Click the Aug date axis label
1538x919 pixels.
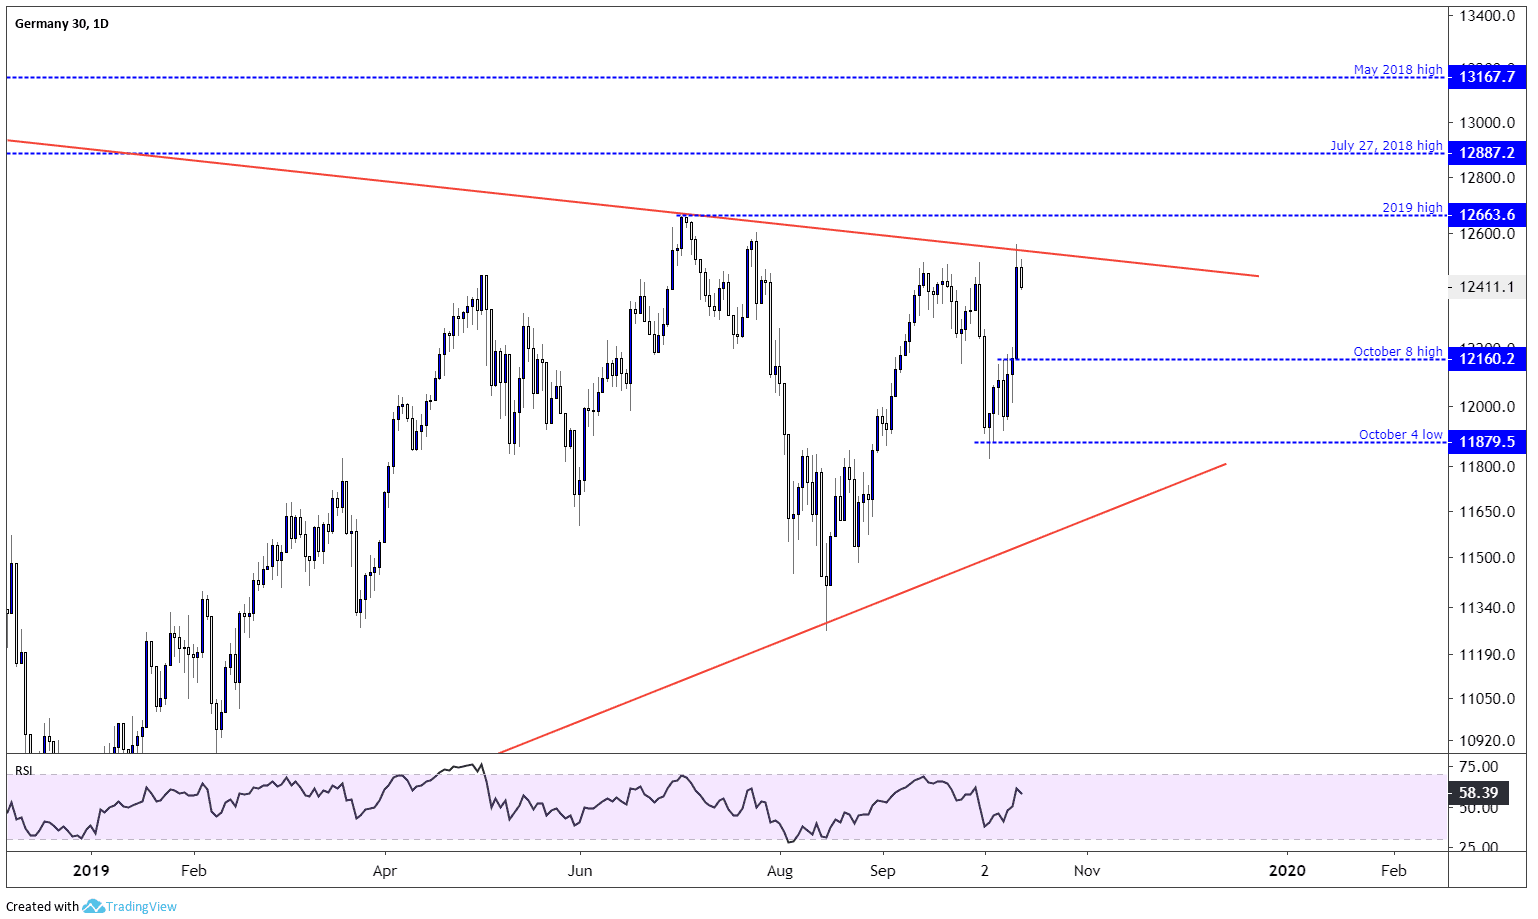click(x=780, y=871)
